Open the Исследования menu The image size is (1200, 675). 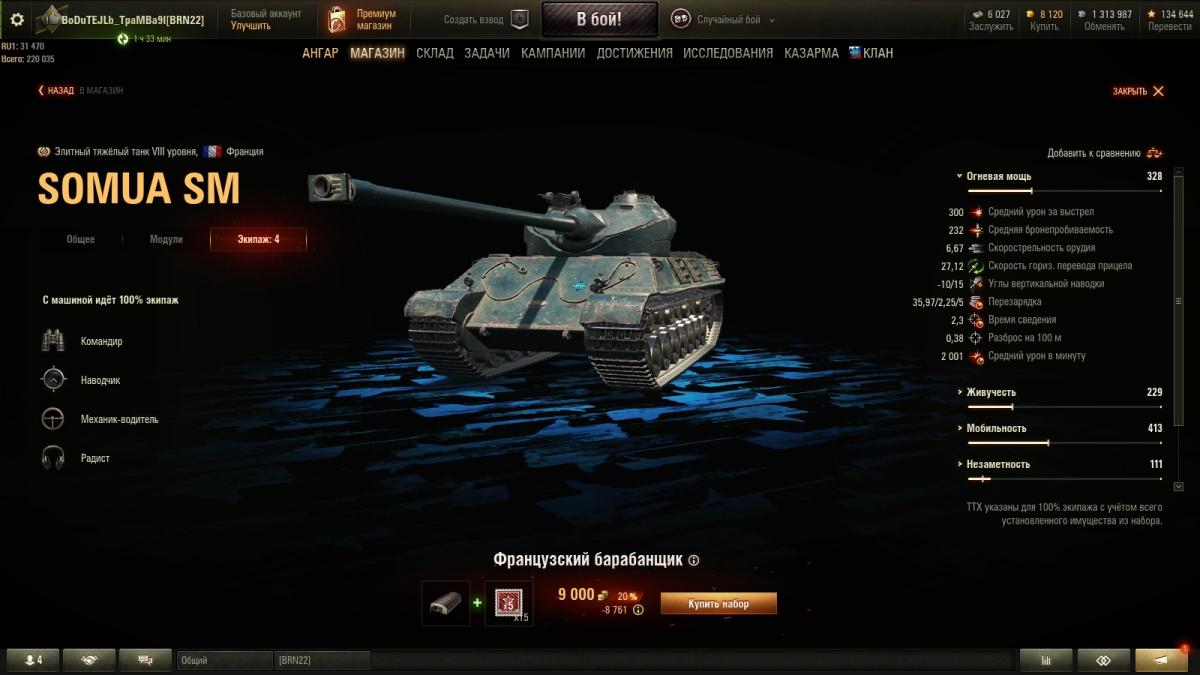point(728,53)
